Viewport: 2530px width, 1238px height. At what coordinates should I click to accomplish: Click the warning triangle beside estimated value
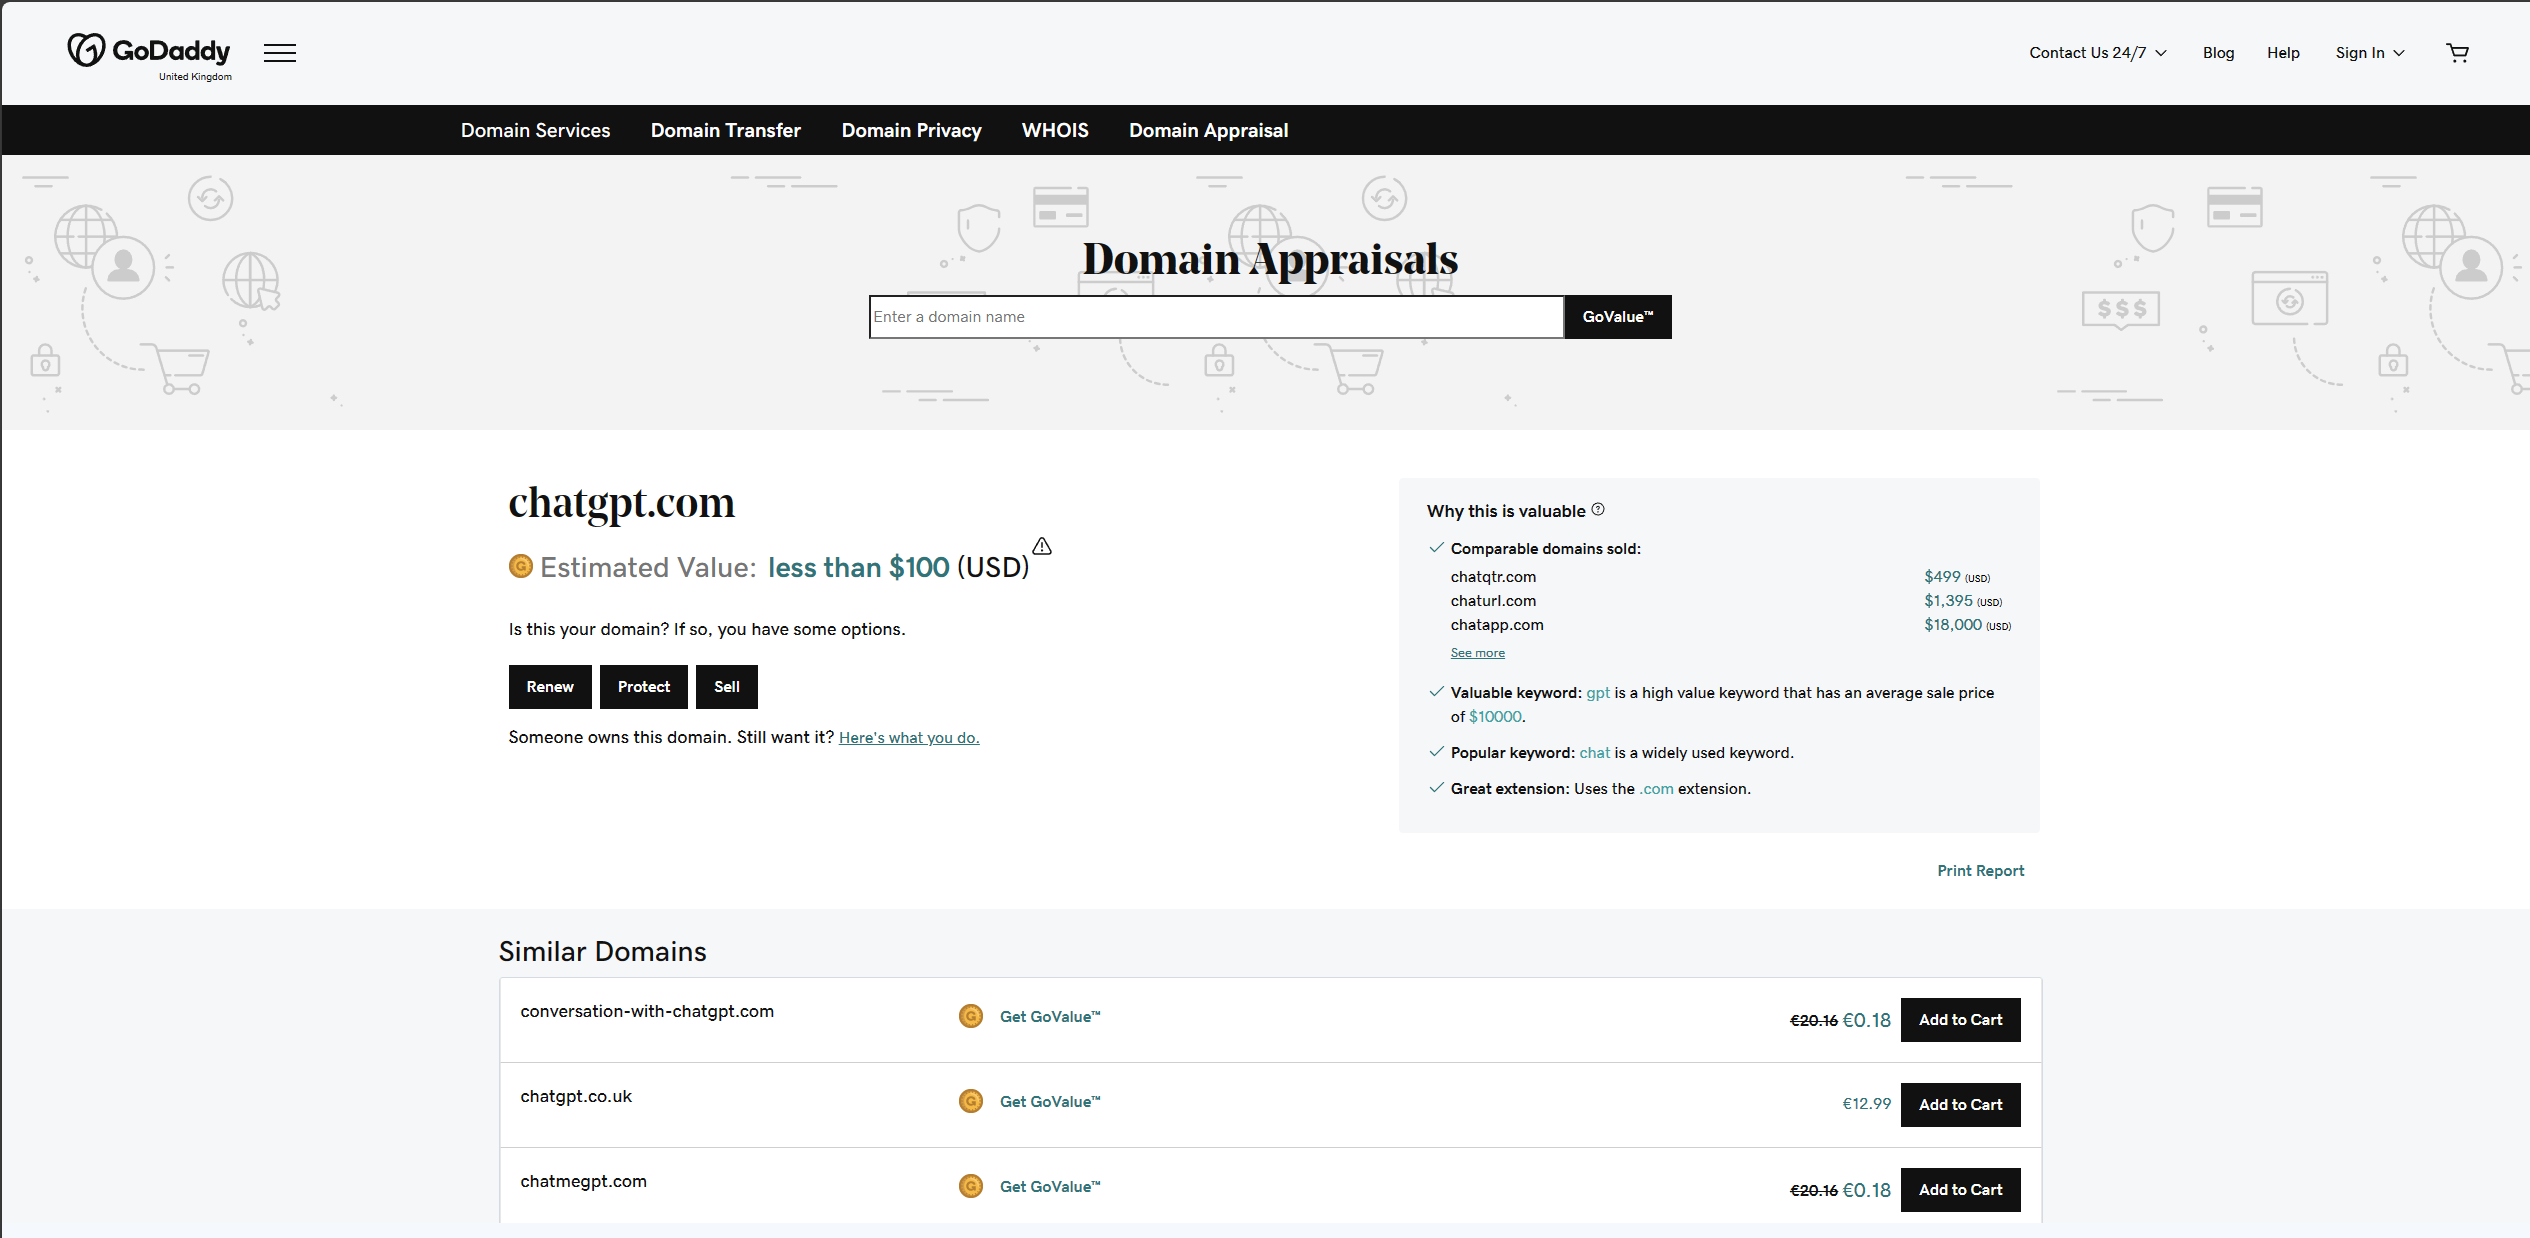pyautogui.click(x=1042, y=546)
